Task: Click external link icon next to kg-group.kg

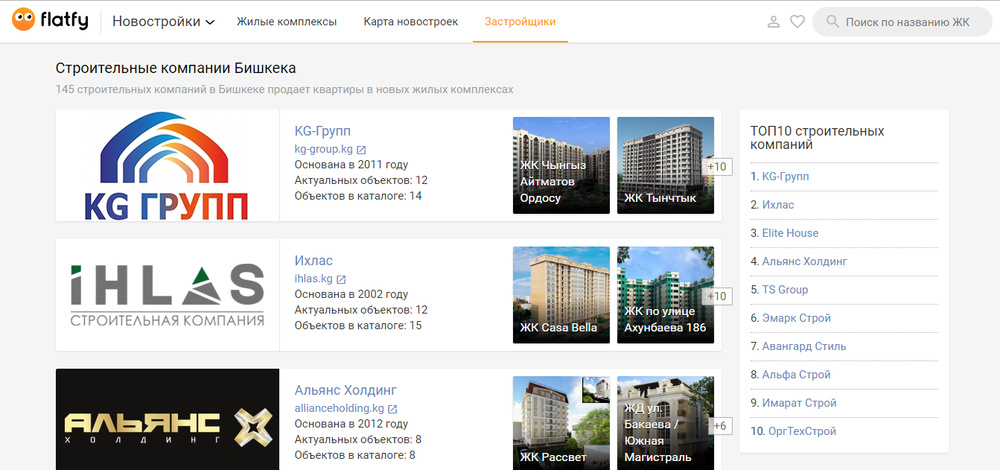Action: click(362, 150)
